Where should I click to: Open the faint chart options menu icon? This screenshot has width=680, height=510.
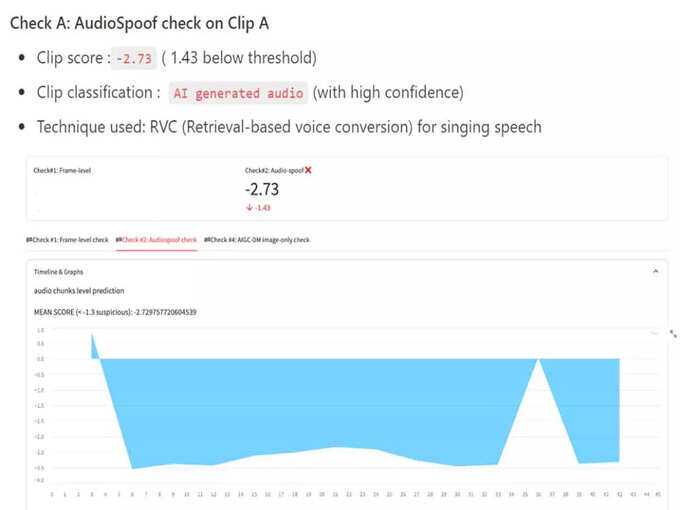tap(655, 333)
